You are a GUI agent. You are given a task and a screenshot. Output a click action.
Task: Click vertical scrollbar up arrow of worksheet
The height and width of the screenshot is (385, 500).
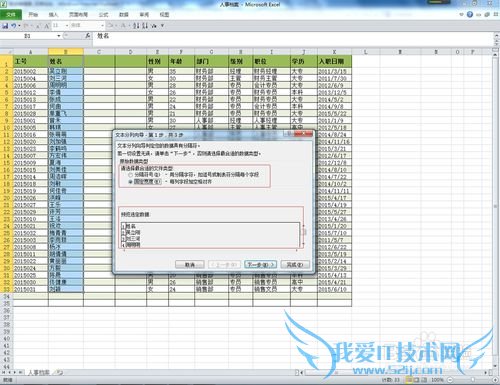click(x=495, y=54)
